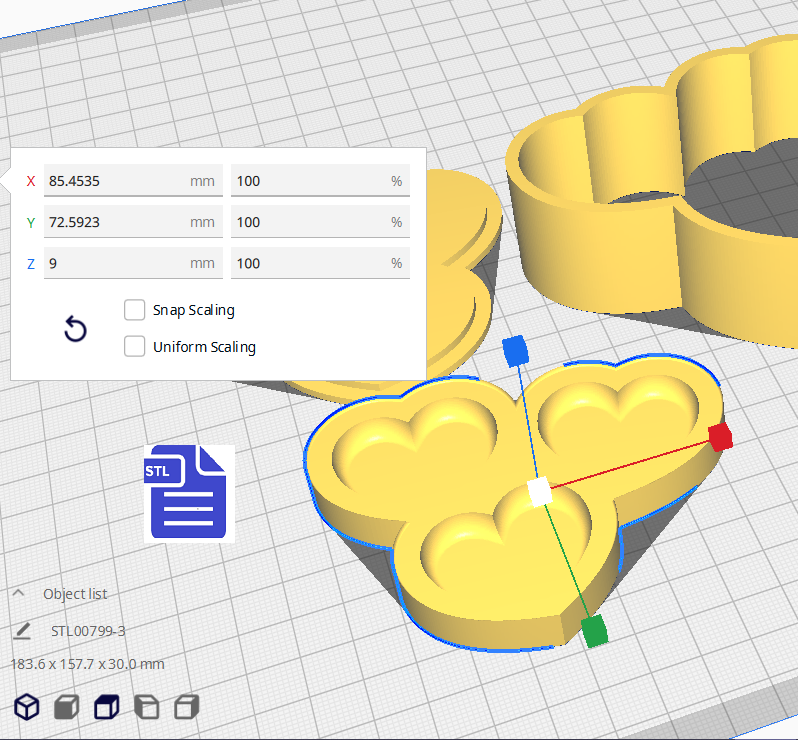Enable the Uniform Scaling checkbox
This screenshot has height=740, width=798.
[x=134, y=347]
